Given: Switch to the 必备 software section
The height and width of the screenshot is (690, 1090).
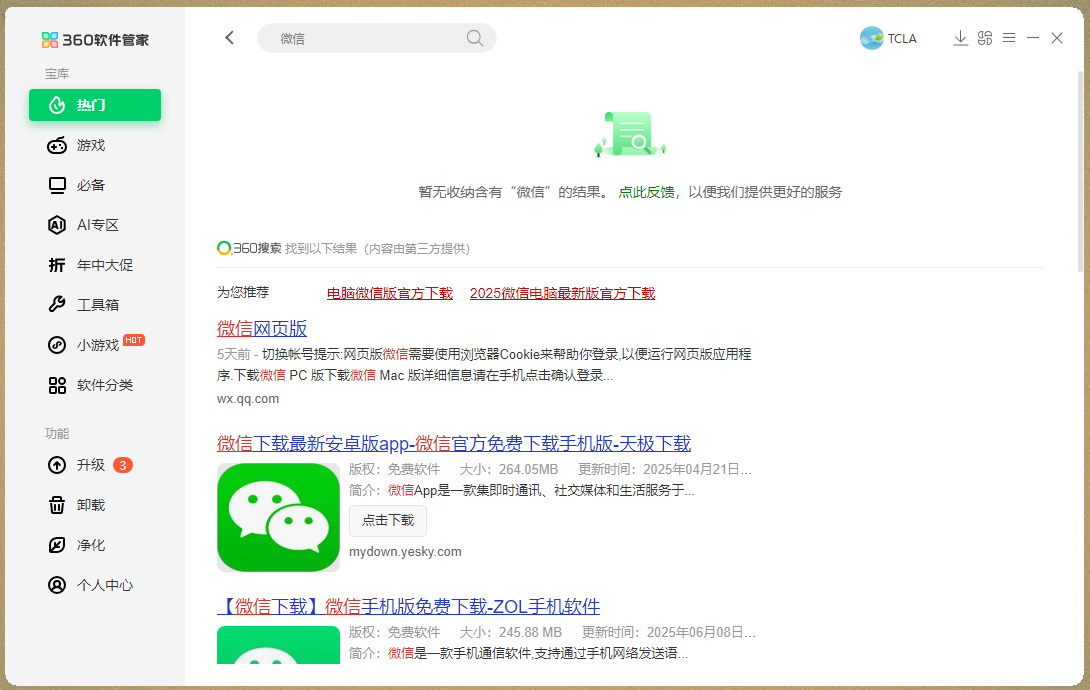Looking at the screenshot, I should (x=95, y=185).
